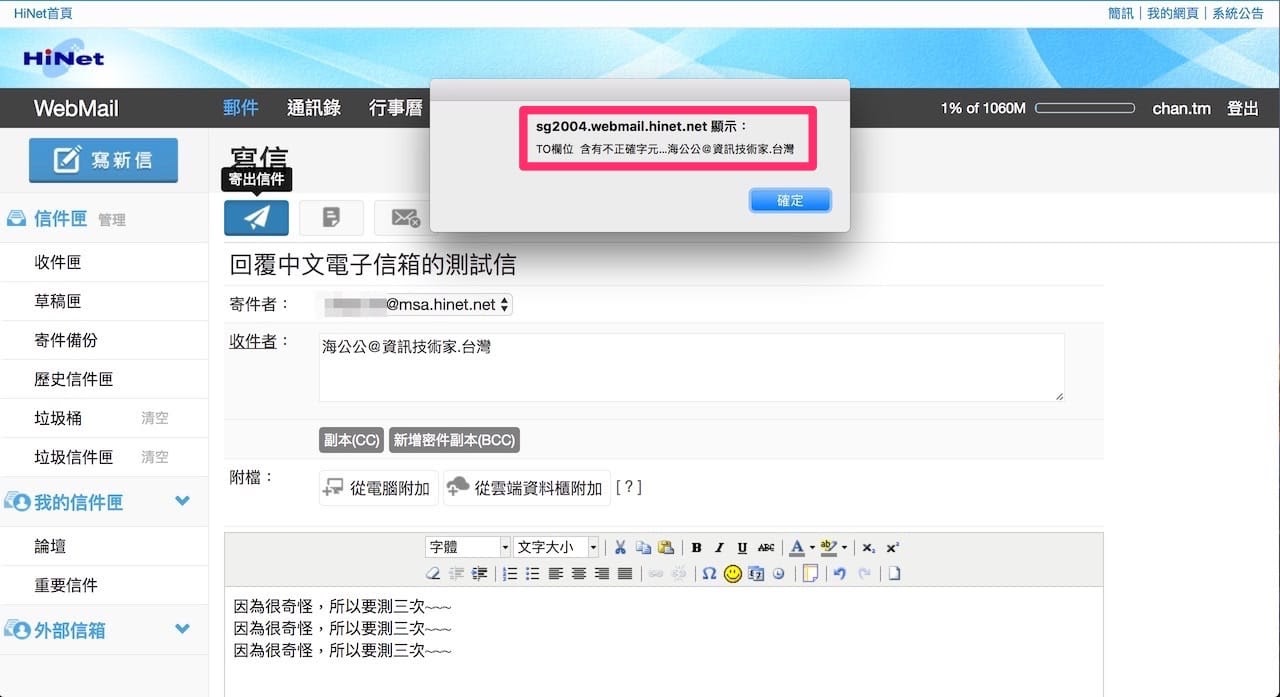The image size is (1280, 697).
Task: Expand the 外部信箱 section
Action: point(182,630)
